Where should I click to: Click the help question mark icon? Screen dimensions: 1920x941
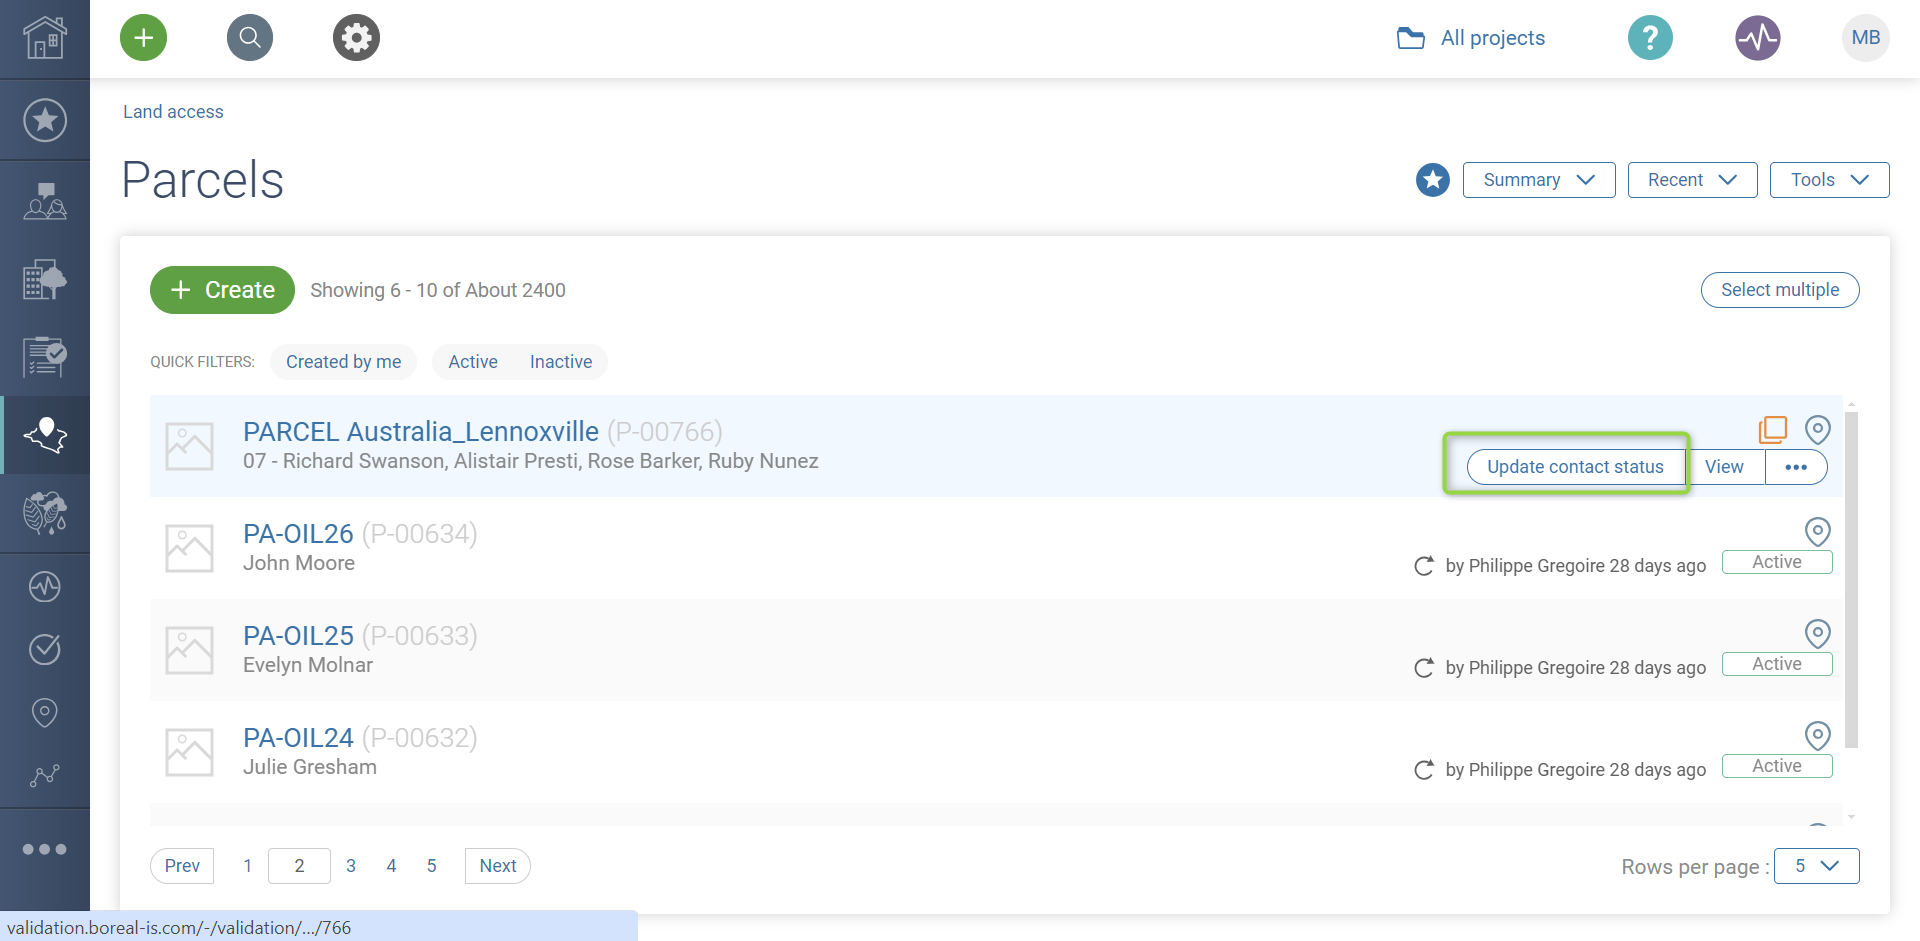[1650, 38]
